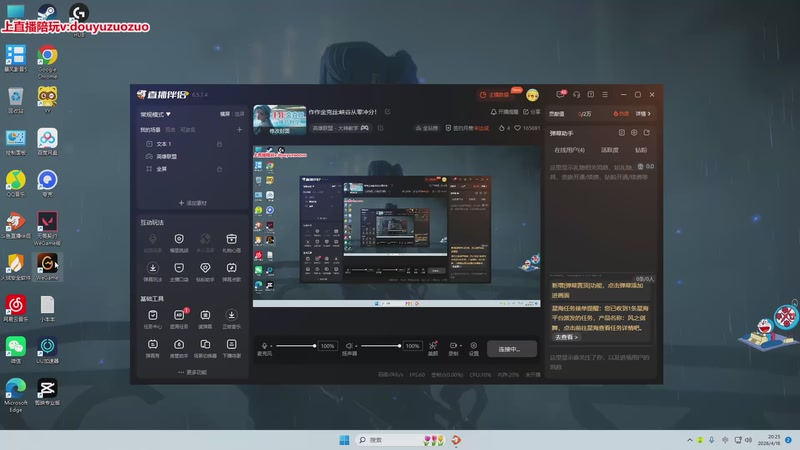The image size is (800, 450).
Task: Click the microphone volume slider handle
Action: click(314, 346)
